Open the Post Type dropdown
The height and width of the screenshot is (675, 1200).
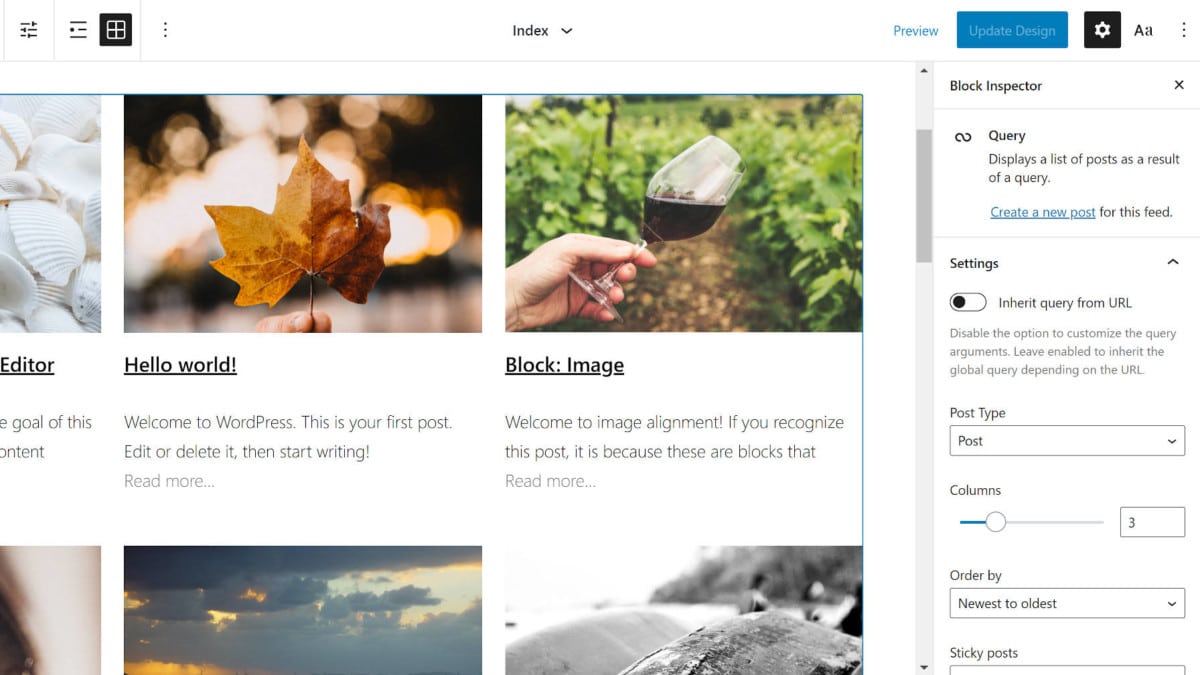[x=1067, y=440]
